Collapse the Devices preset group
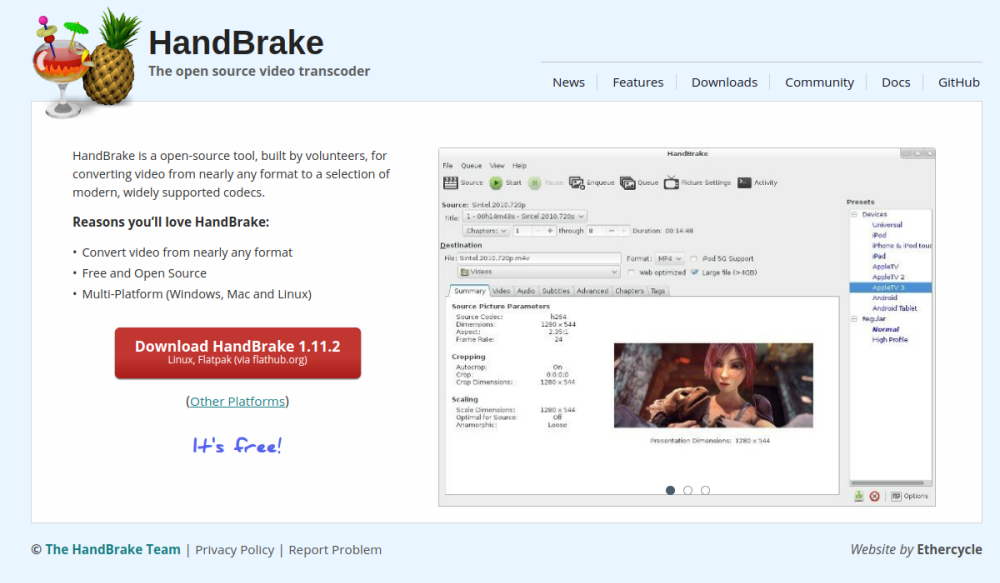Viewport: 1000px width, 583px height. click(854, 215)
